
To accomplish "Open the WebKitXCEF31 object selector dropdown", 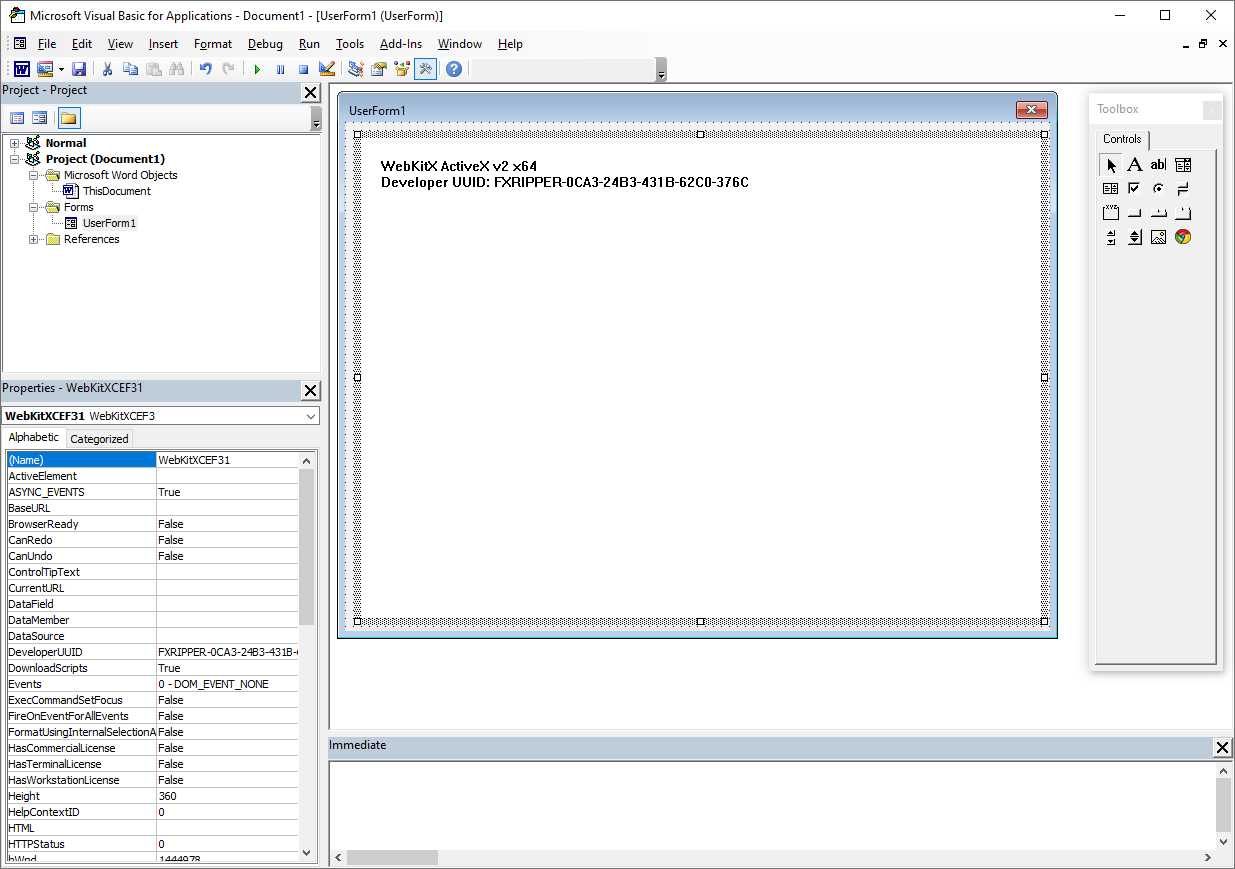I will (x=311, y=416).
